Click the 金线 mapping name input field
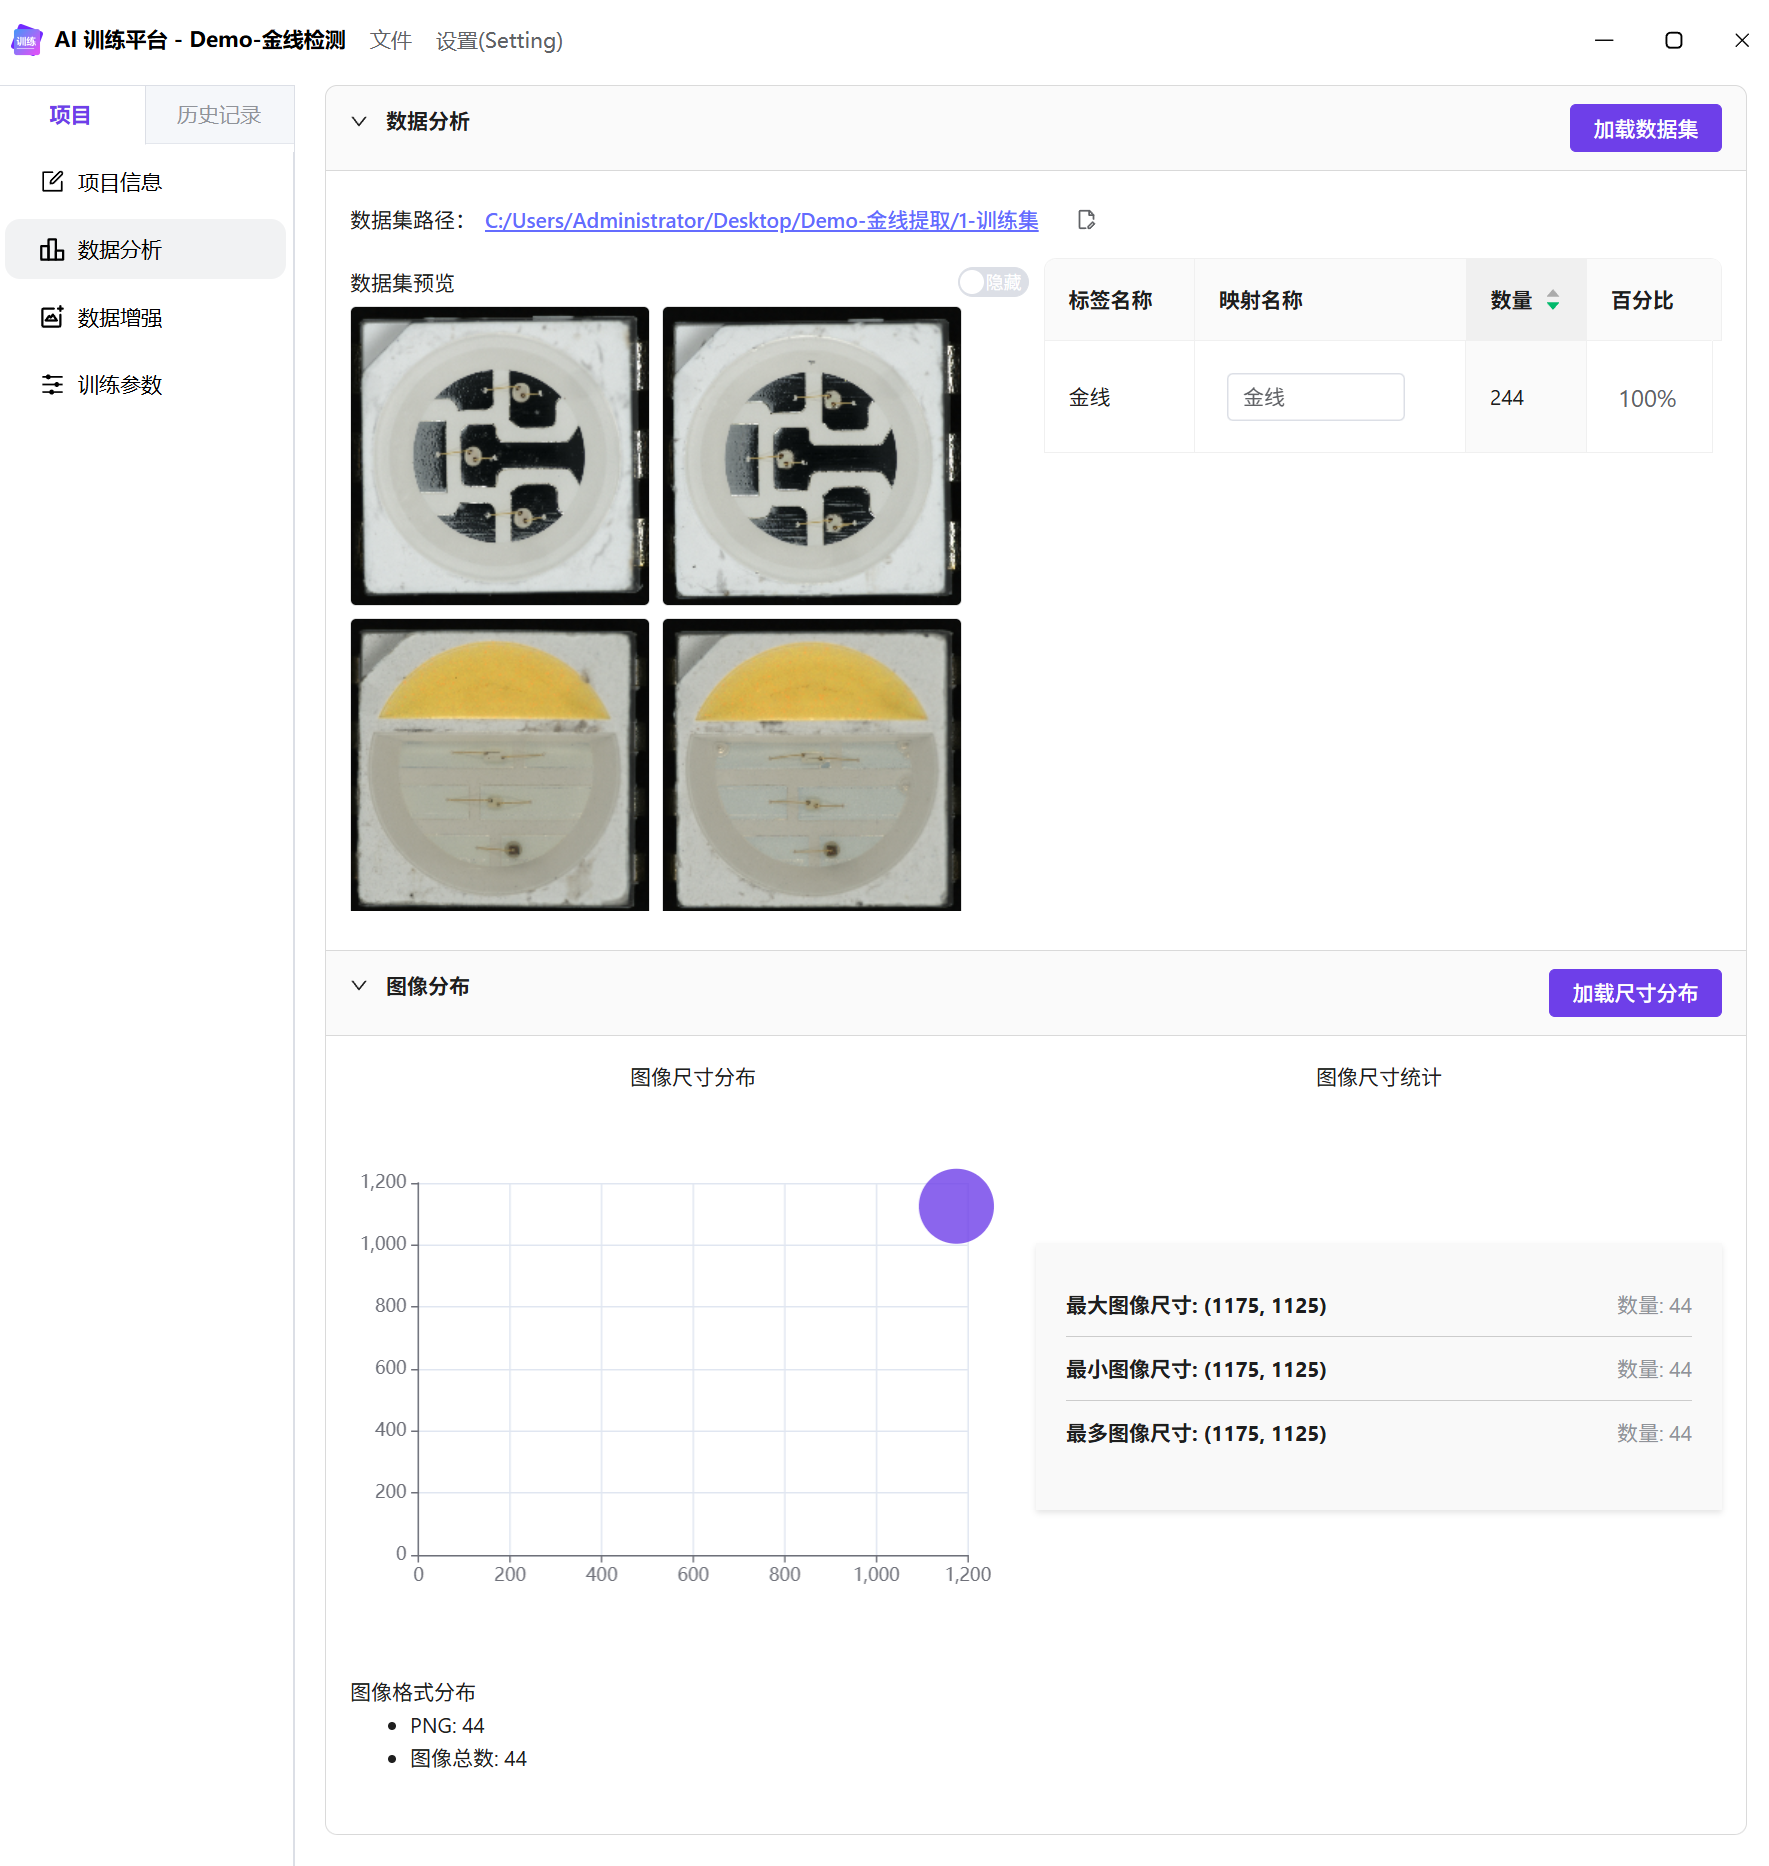 coord(1314,397)
